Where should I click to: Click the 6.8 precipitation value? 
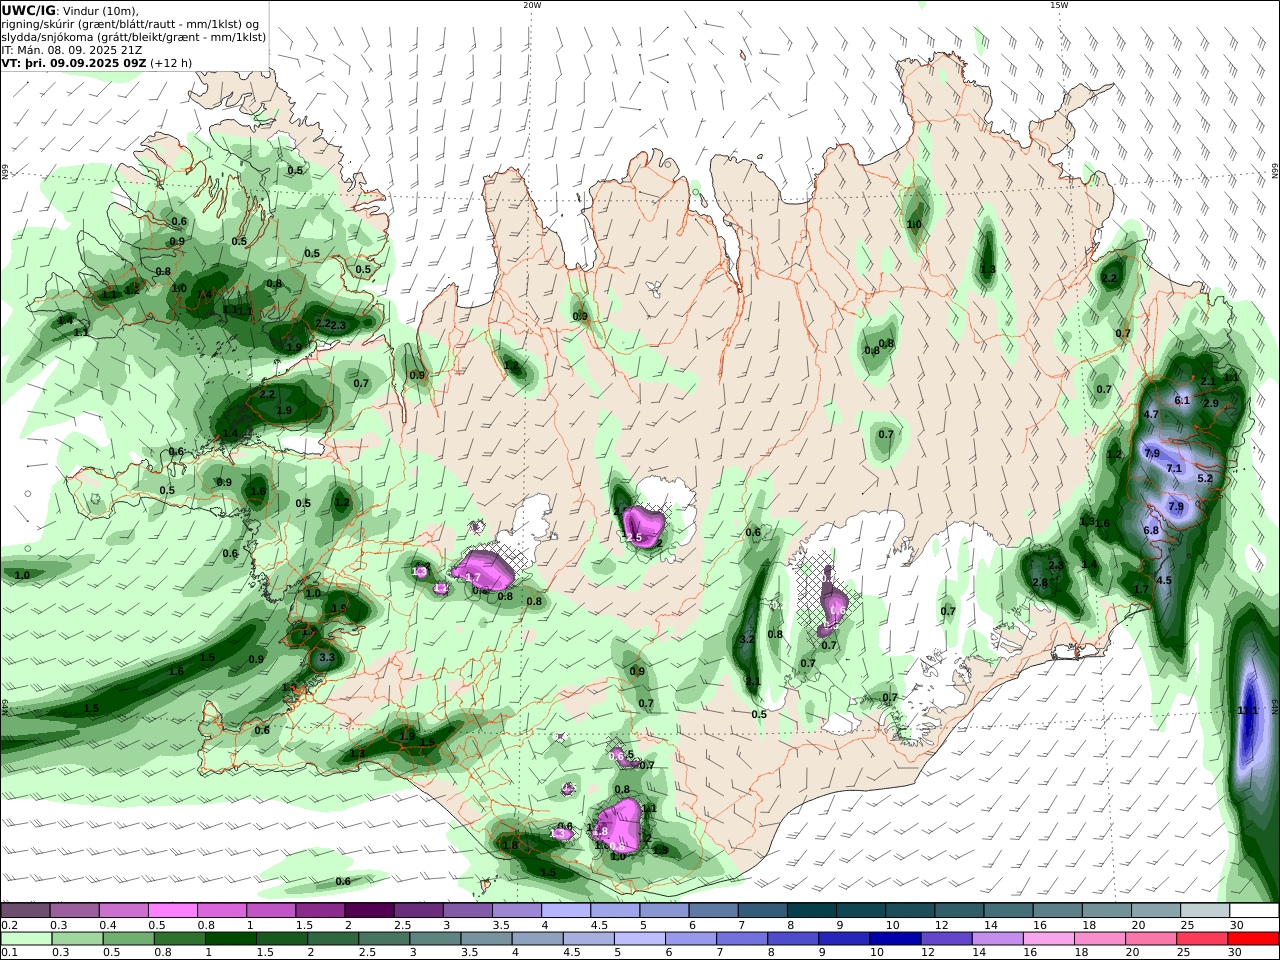click(x=1151, y=530)
